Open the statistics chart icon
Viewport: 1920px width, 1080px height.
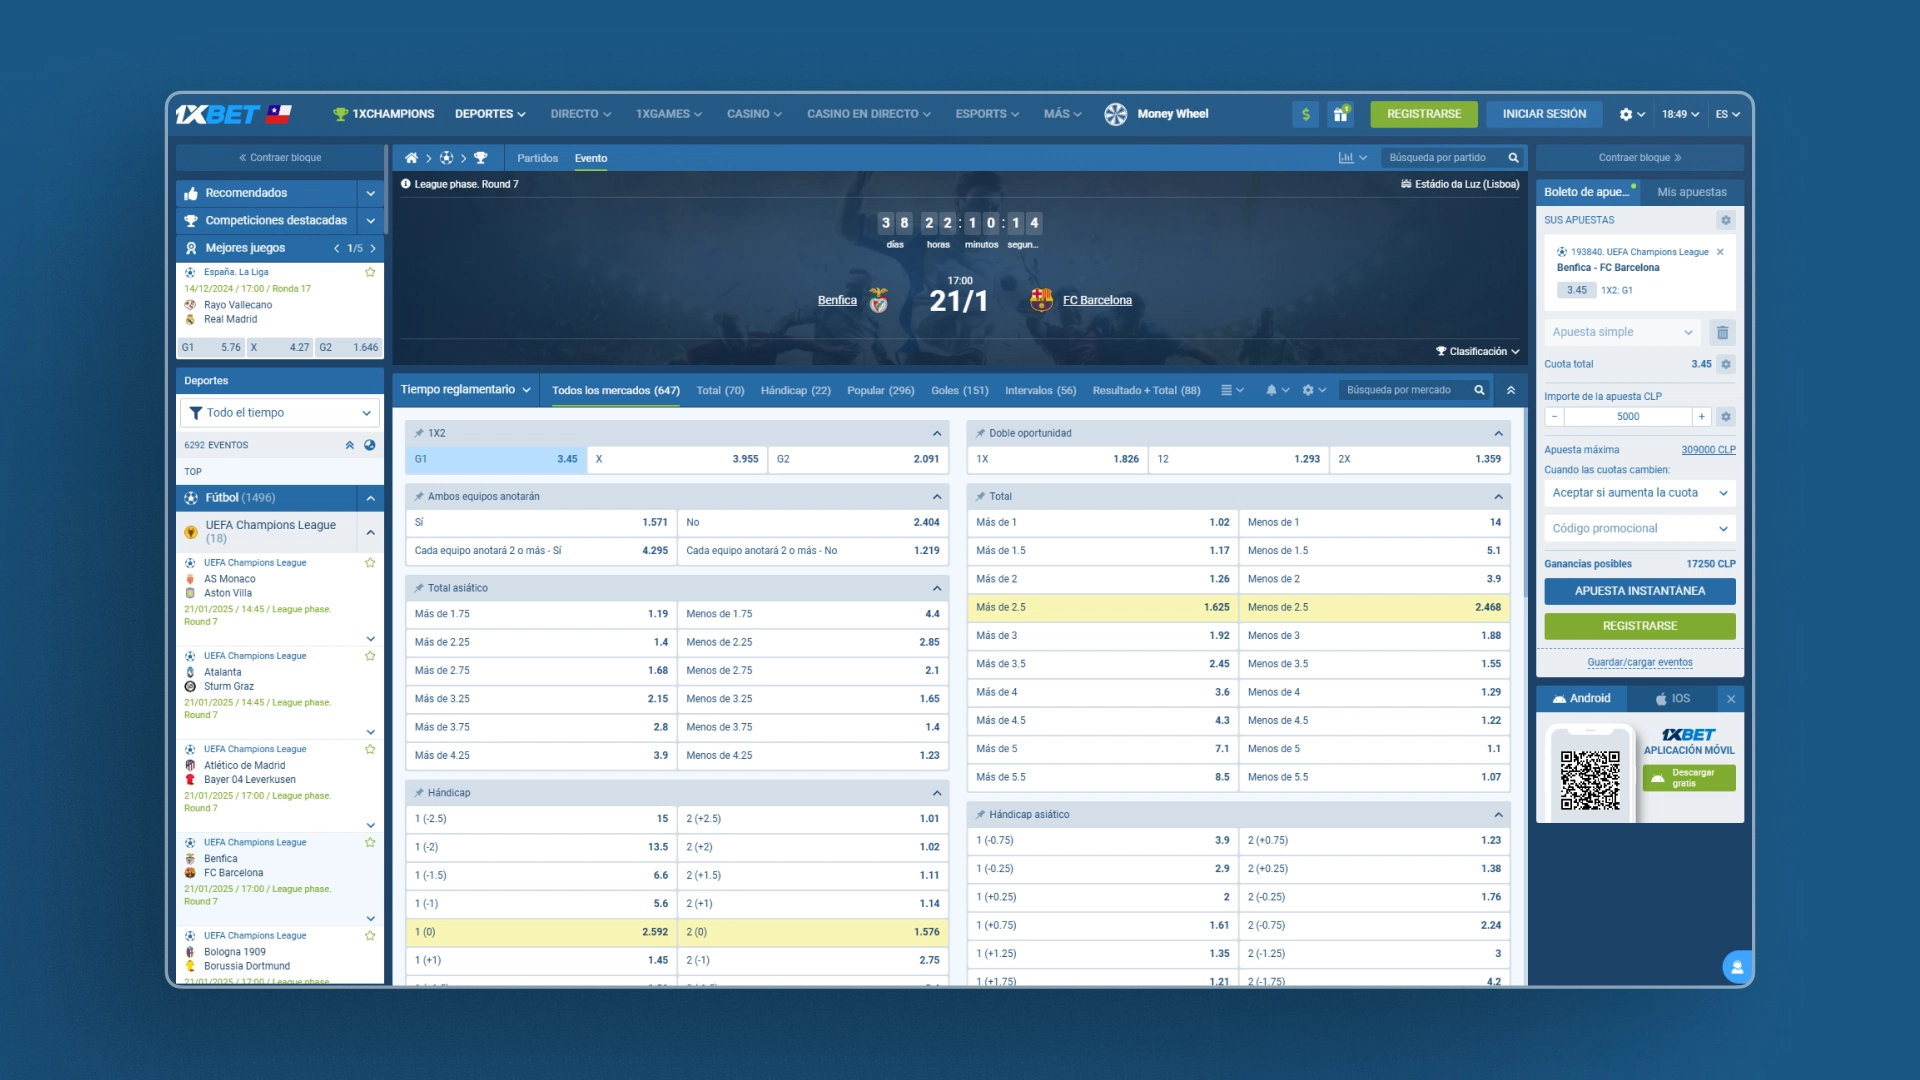pyautogui.click(x=1346, y=158)
